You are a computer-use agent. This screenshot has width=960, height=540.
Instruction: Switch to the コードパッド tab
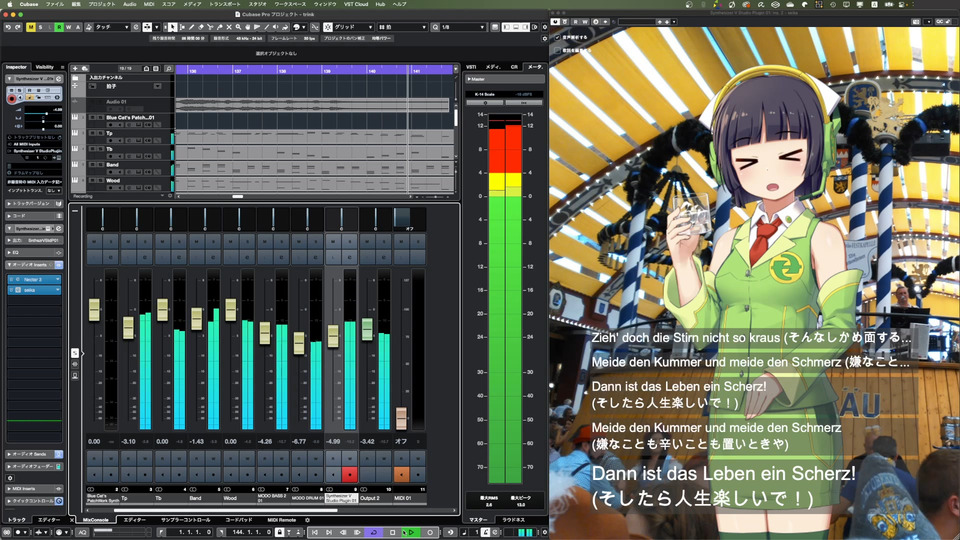pos(238,520)
